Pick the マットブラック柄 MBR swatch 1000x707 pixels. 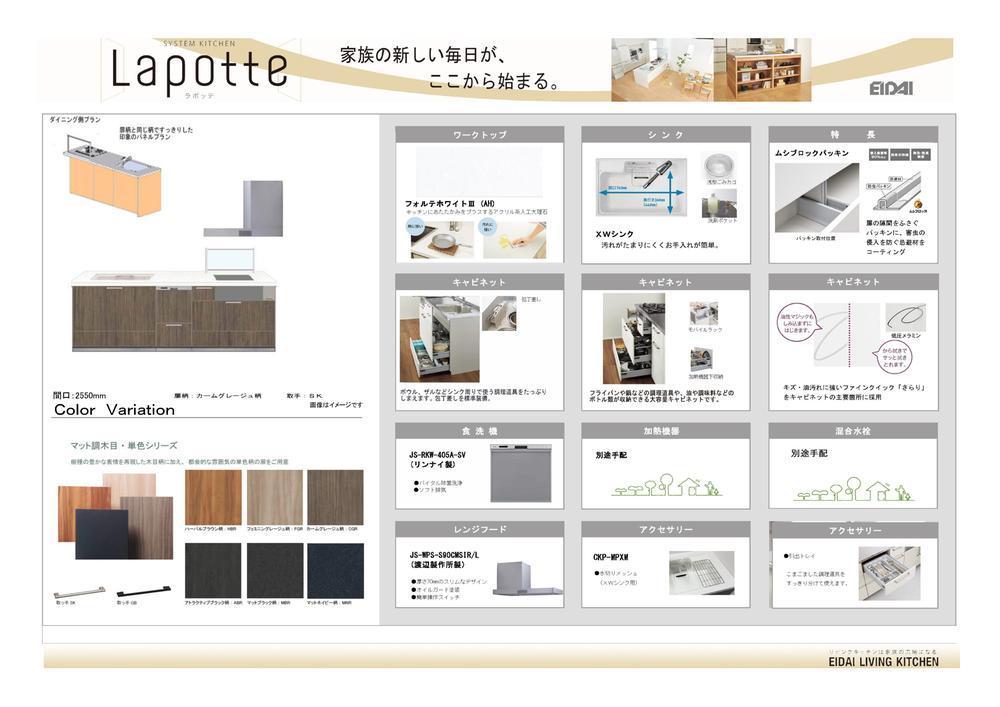(274, 571)
